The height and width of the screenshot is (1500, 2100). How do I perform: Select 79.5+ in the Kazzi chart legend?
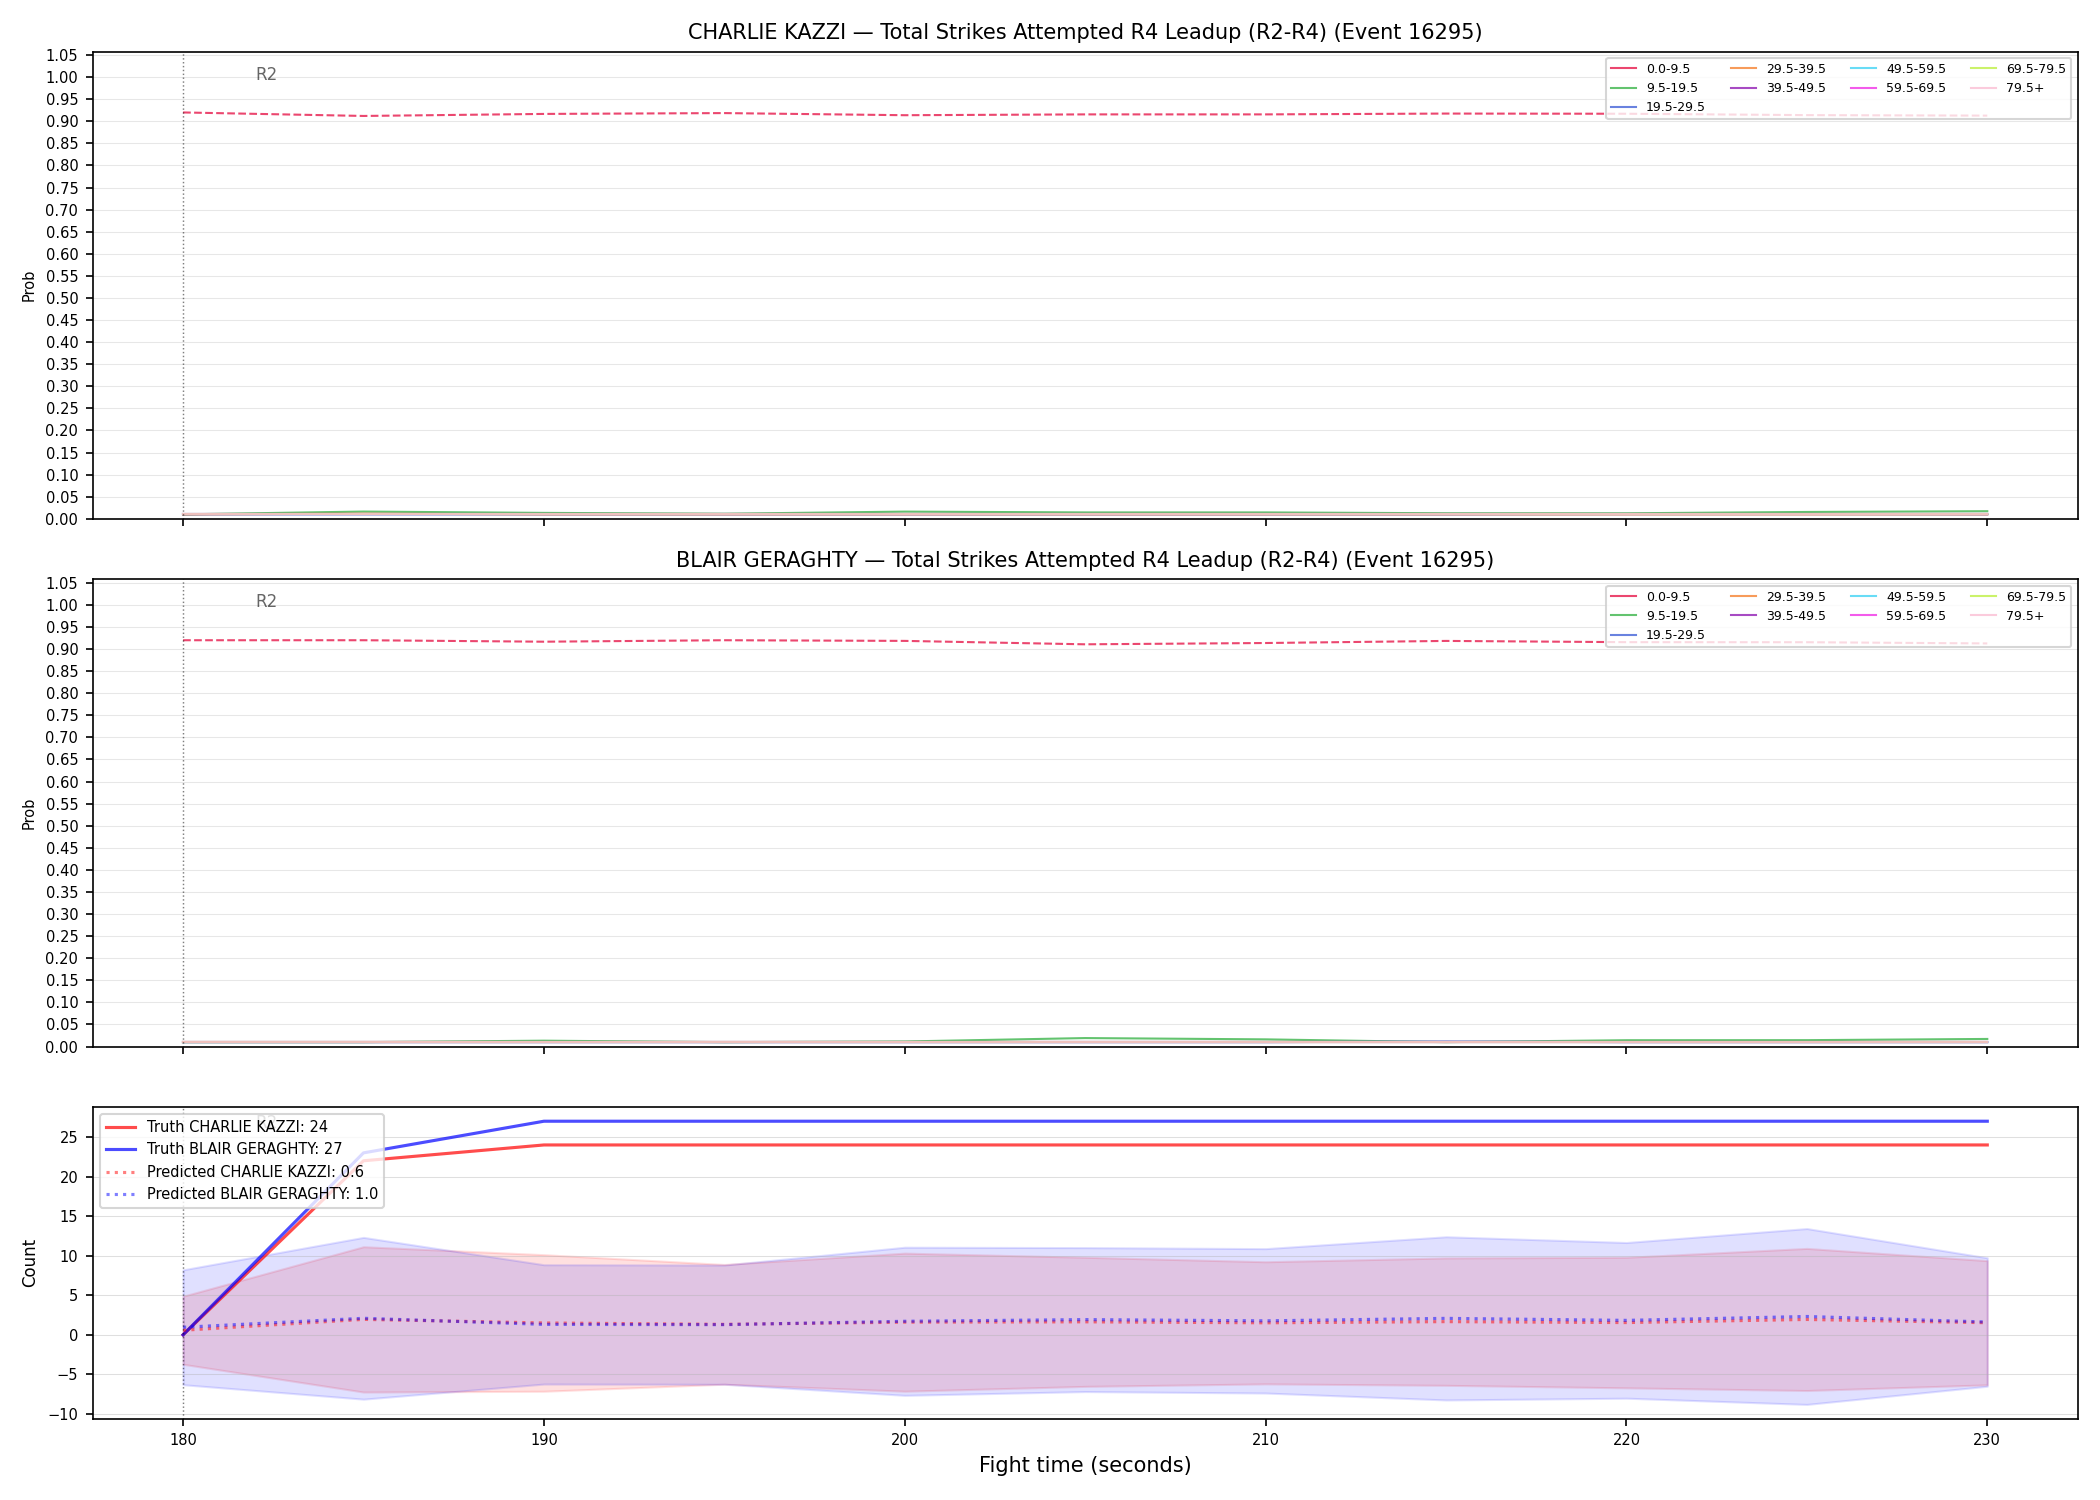click(2025, 88)
